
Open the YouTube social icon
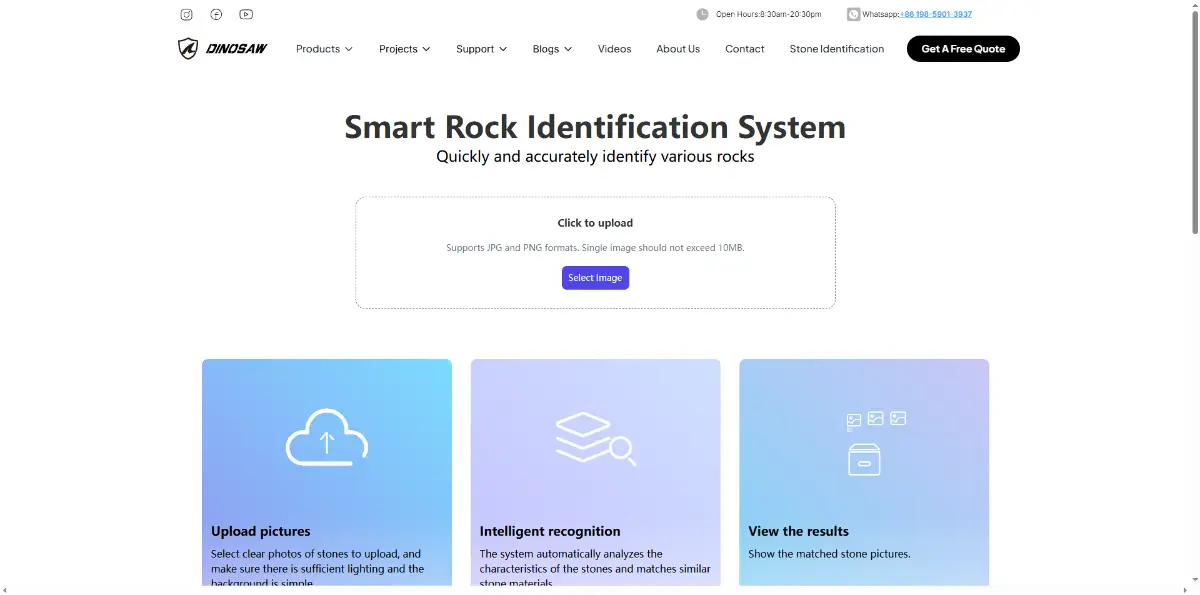pyautogui.click(x=246, y=14)
